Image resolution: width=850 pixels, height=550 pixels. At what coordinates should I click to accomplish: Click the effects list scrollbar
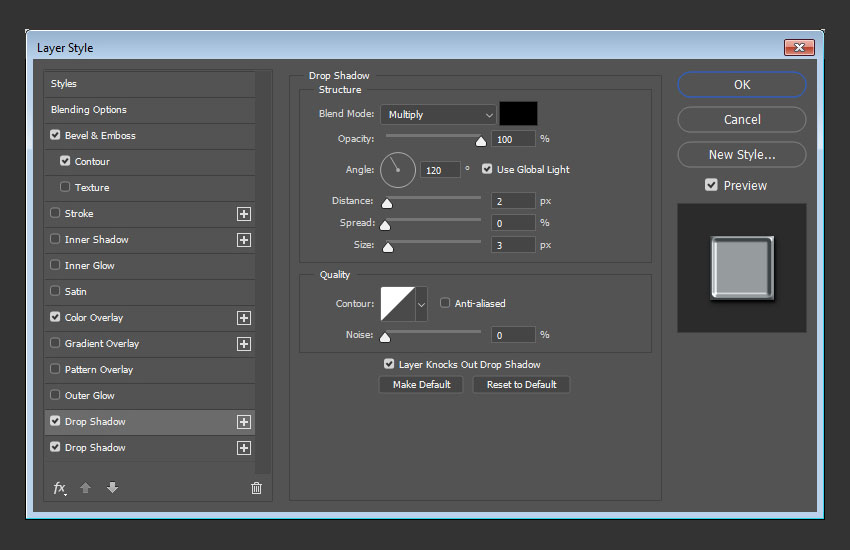(263, 272)
